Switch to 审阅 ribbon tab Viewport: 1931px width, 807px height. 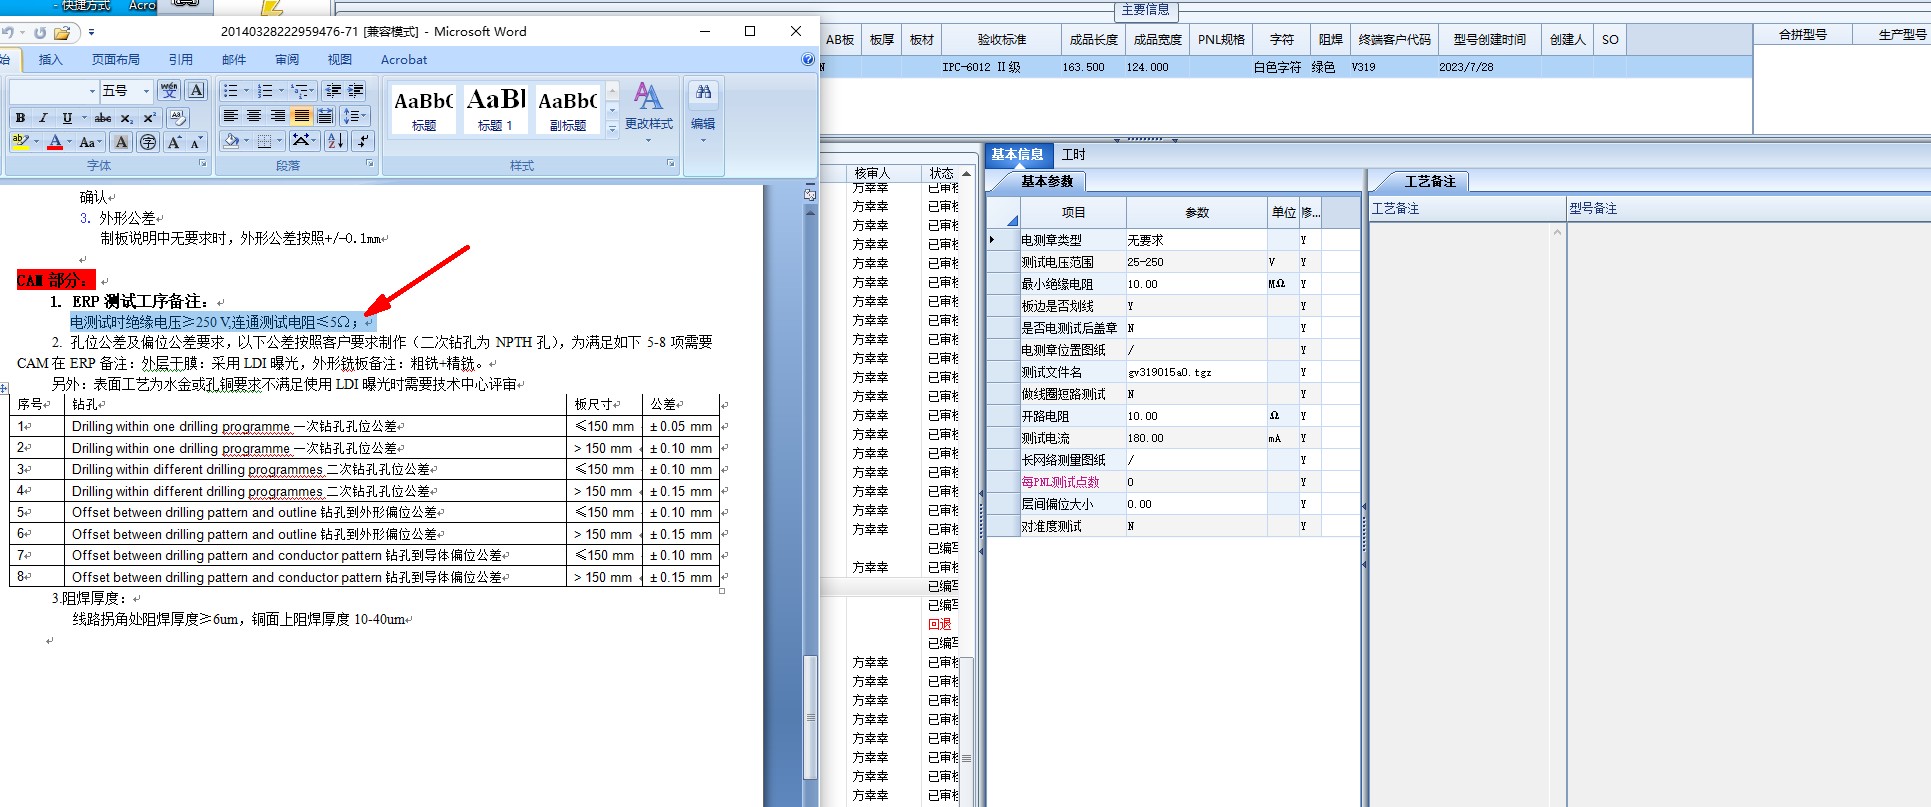click(x=287, y=60)
